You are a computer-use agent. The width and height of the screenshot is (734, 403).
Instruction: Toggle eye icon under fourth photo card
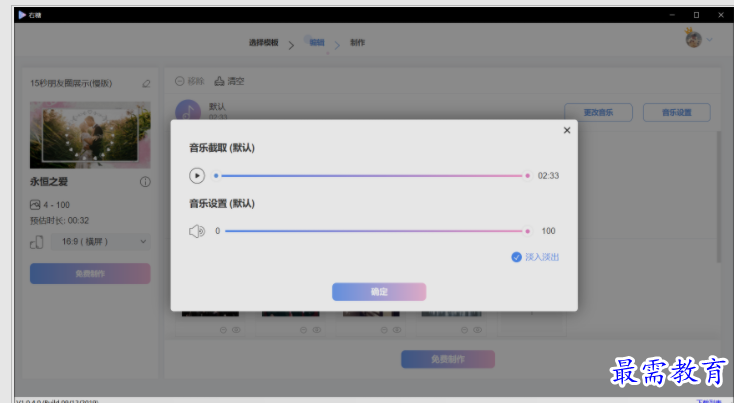[477, 330]
